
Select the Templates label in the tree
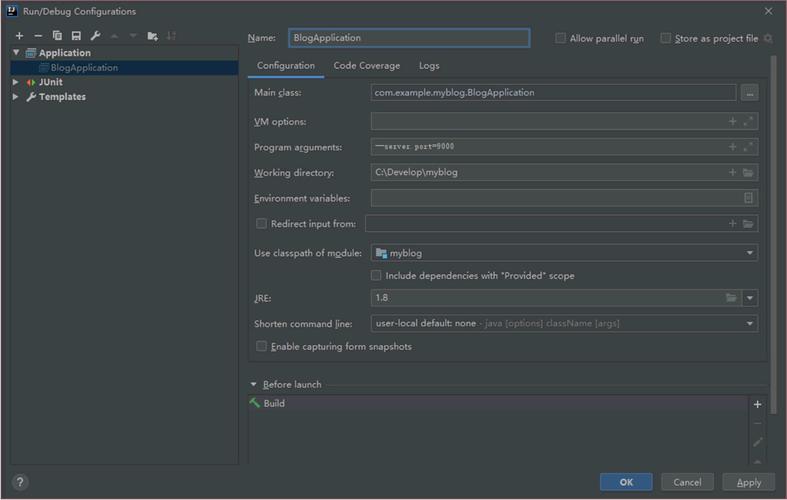[x=62, y=96]
